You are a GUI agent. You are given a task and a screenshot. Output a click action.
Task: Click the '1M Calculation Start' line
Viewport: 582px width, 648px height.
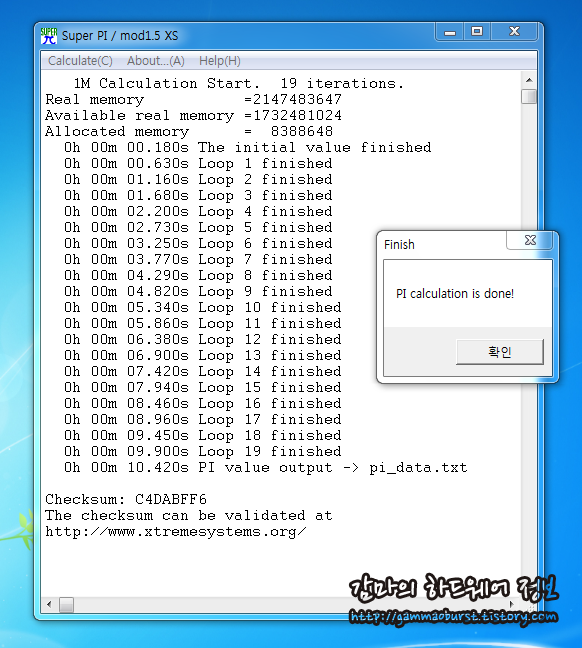point(239,83)
